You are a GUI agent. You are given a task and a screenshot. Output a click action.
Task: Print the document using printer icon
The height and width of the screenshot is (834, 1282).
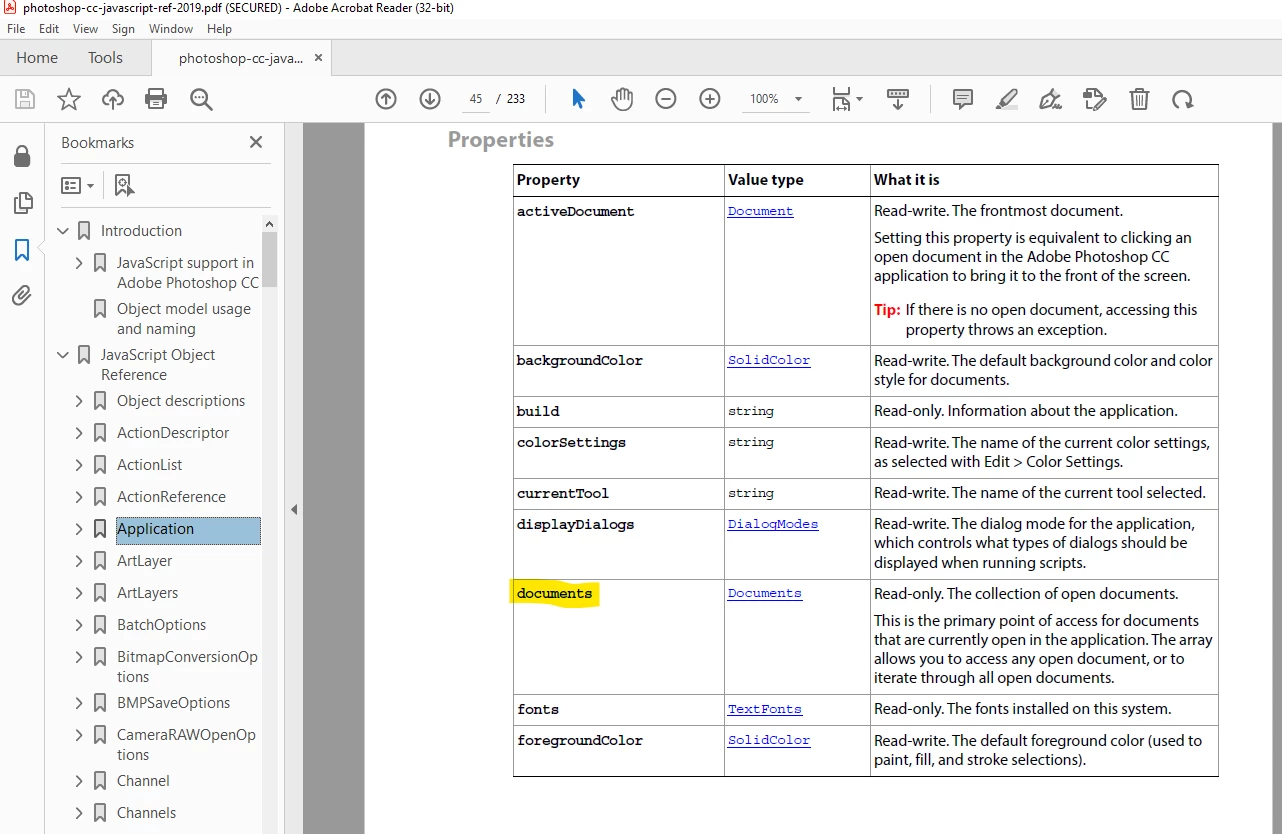(156, 99)
